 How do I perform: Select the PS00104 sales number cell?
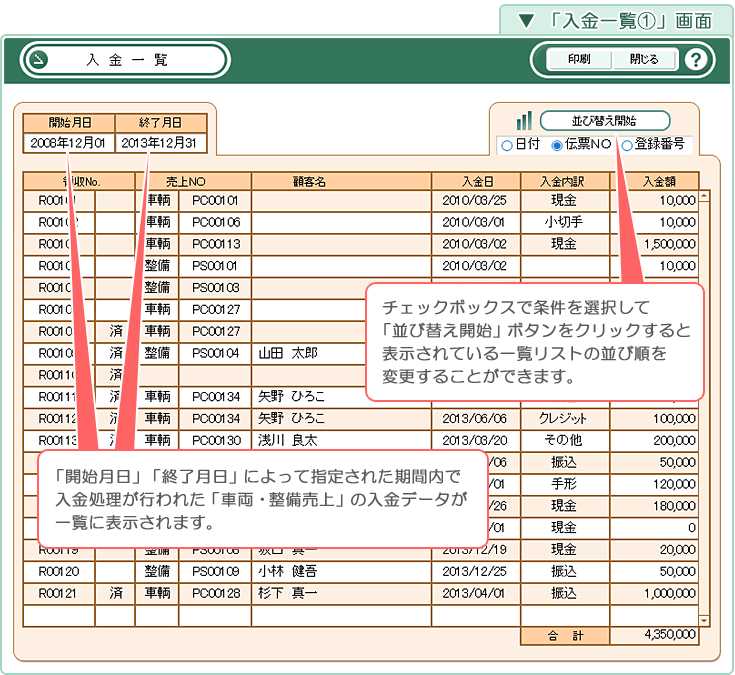(x=215, y=353)
